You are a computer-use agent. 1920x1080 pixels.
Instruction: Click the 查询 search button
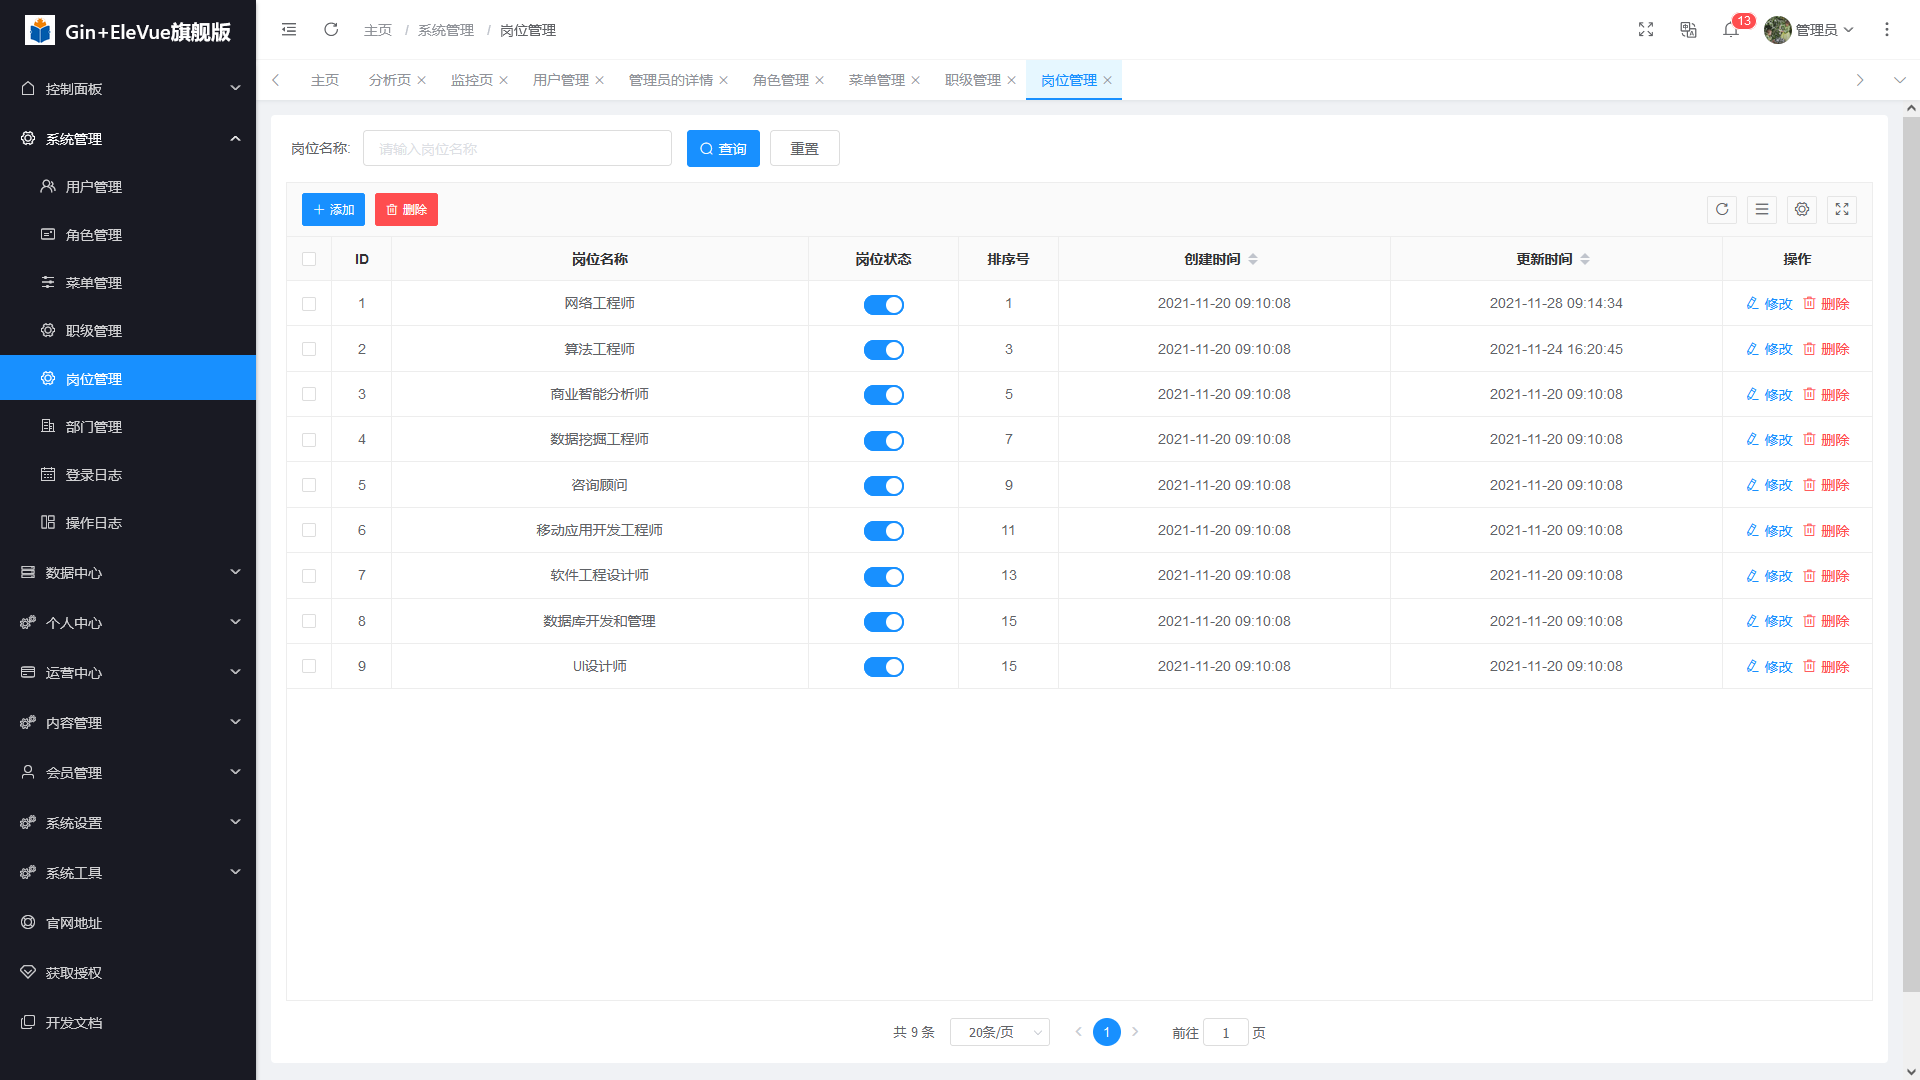[723, 149]
